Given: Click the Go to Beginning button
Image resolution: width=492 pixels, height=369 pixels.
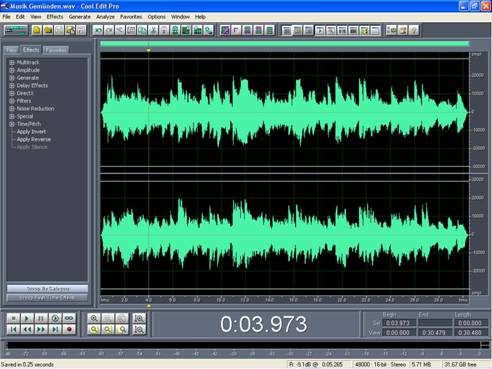Looking at the screenshot, I should click(x=13, y=330).
